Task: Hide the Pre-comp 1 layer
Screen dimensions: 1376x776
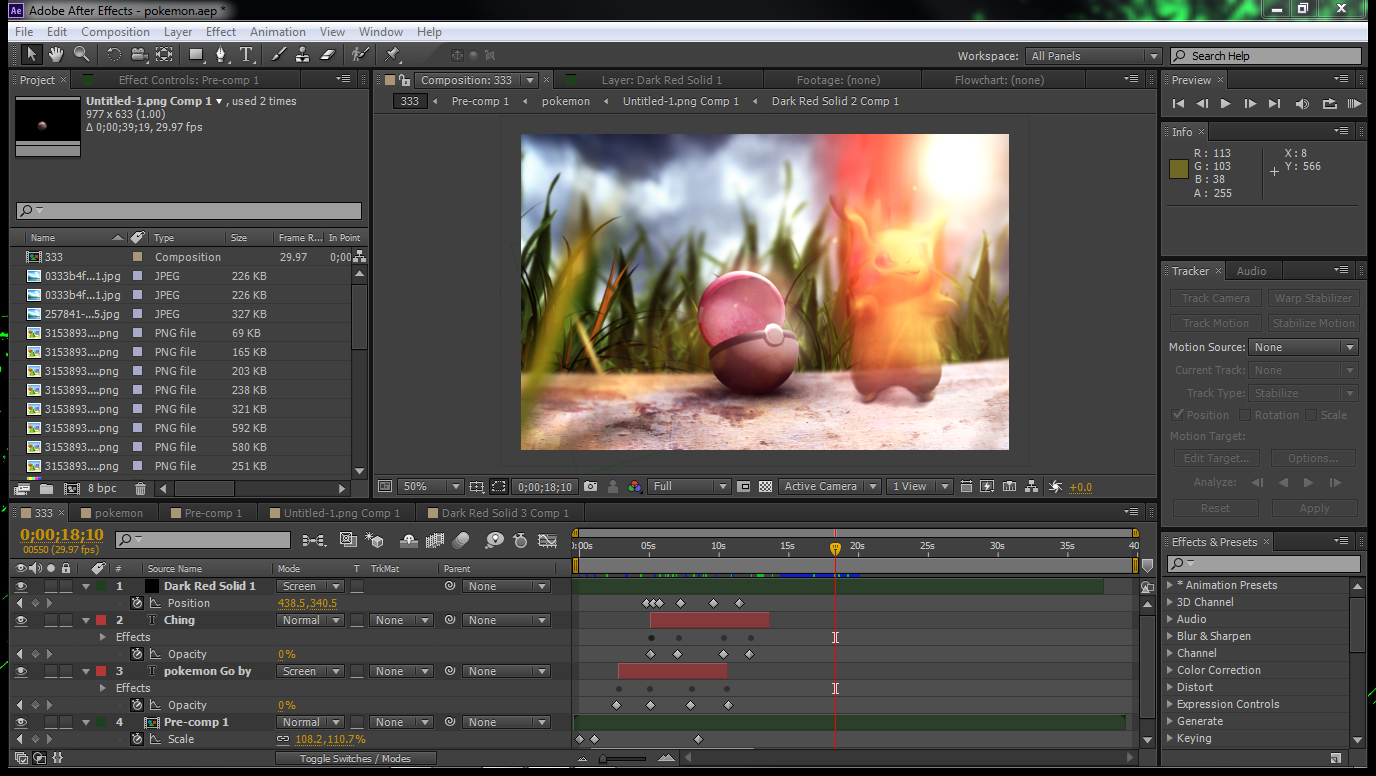Action: point(21,722)
